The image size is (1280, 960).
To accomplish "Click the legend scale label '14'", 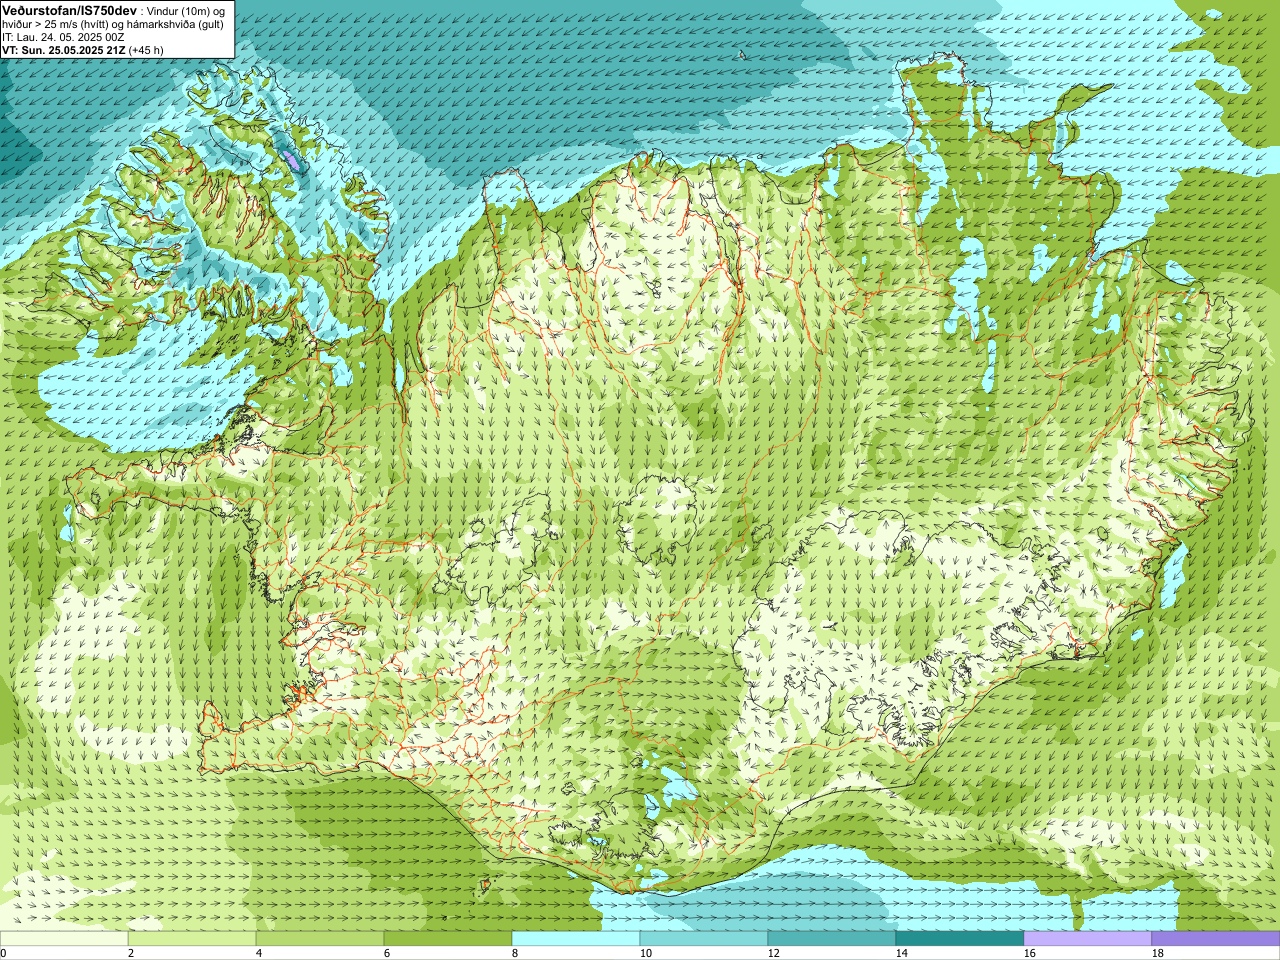I will click(901, 953).
